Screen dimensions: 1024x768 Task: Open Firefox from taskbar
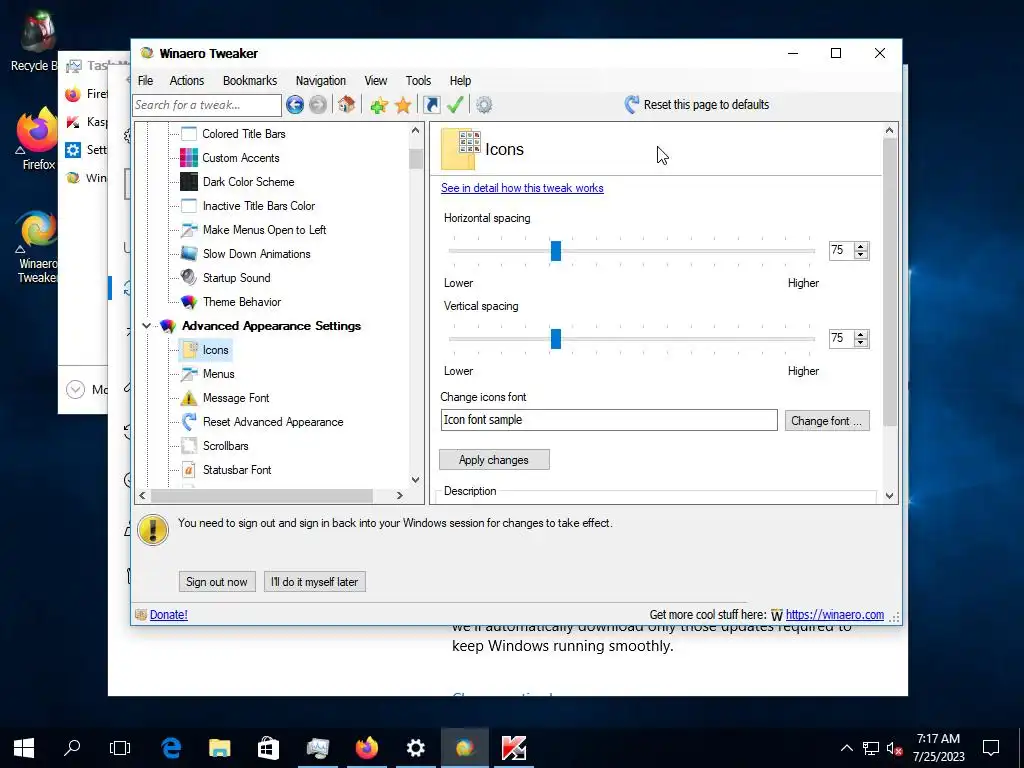coord(367,748)
